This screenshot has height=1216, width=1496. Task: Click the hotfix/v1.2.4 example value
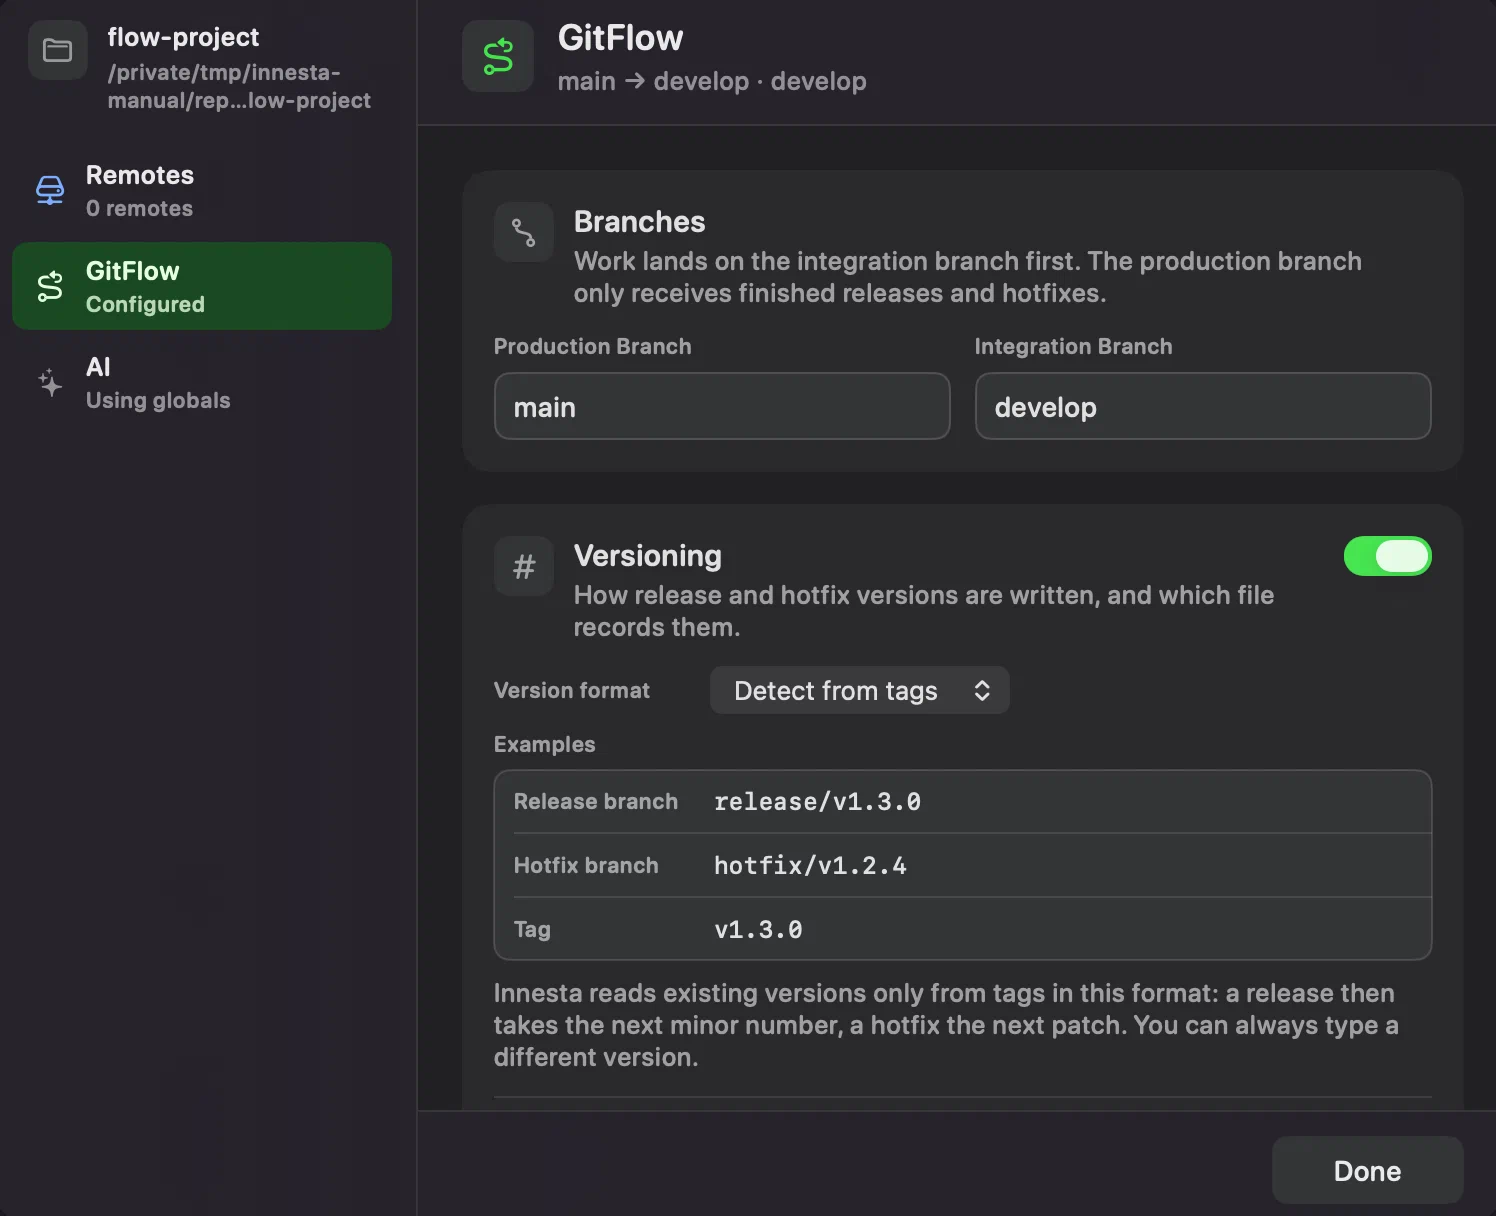pyautogui.click(x=810, y=866)
